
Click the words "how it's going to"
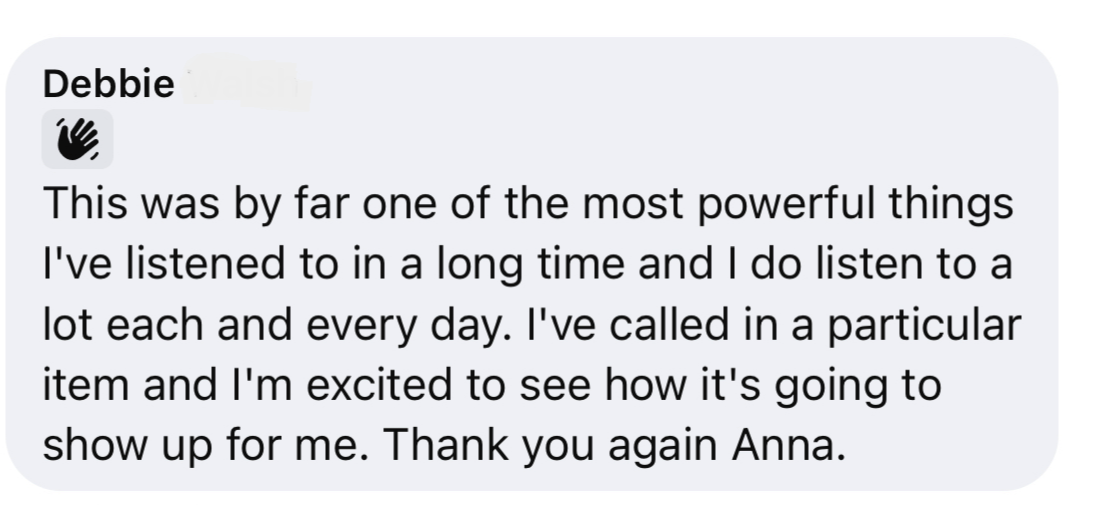773,385
